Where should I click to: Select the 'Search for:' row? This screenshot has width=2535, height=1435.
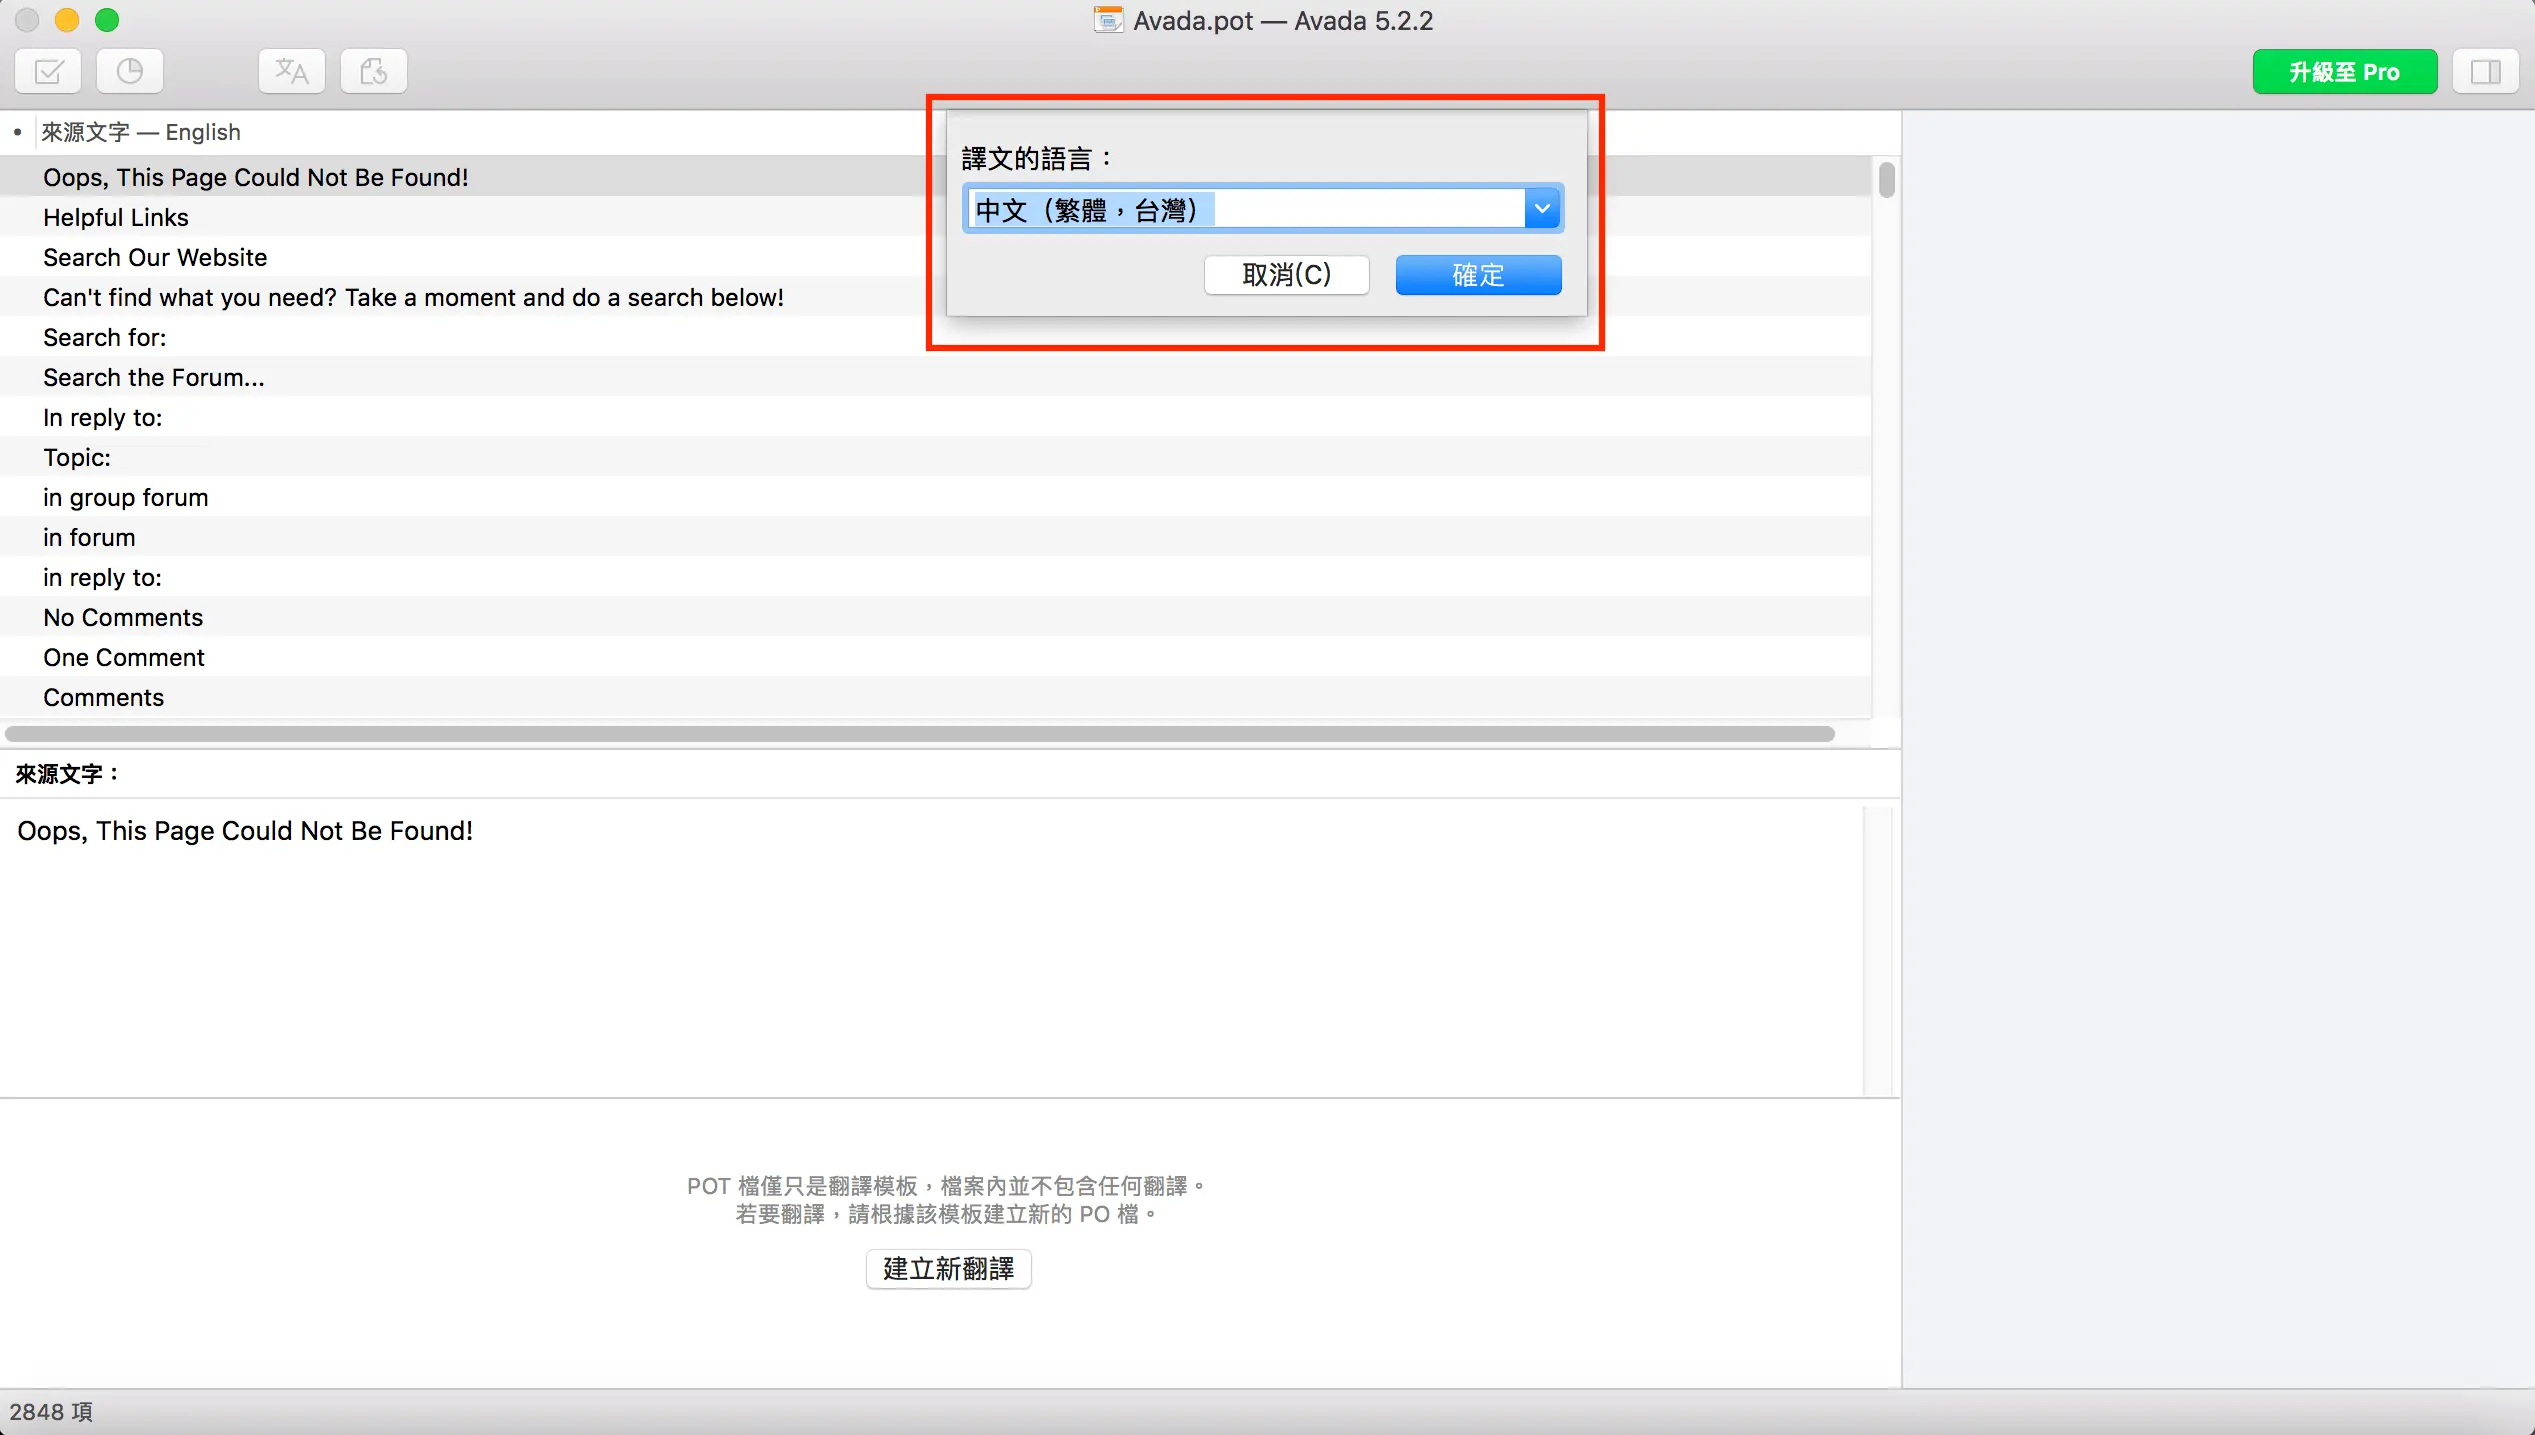coord(935,337)
